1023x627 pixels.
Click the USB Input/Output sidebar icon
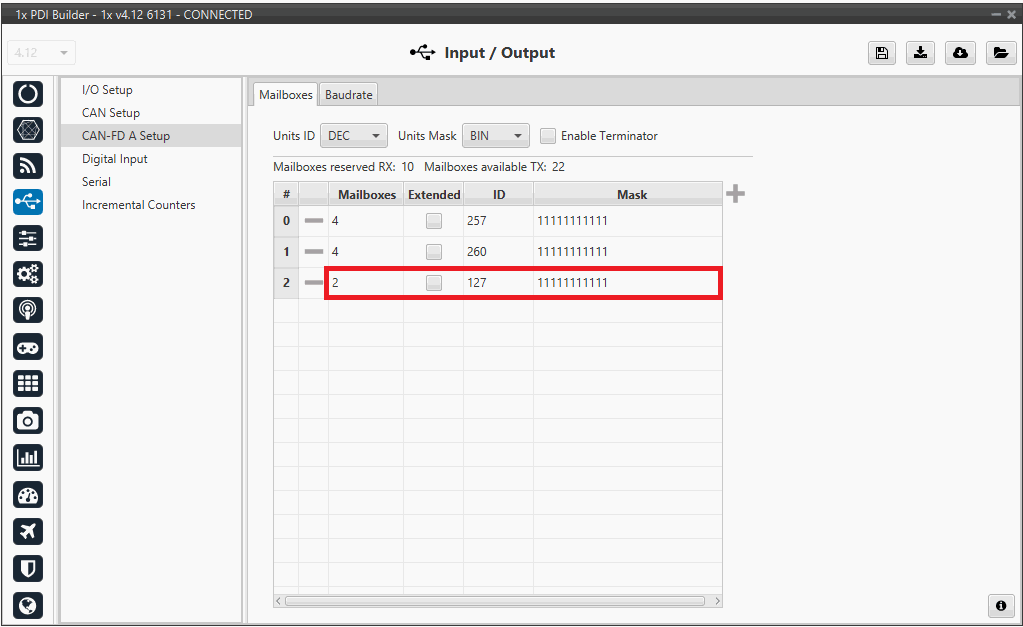tap(28, 202)
